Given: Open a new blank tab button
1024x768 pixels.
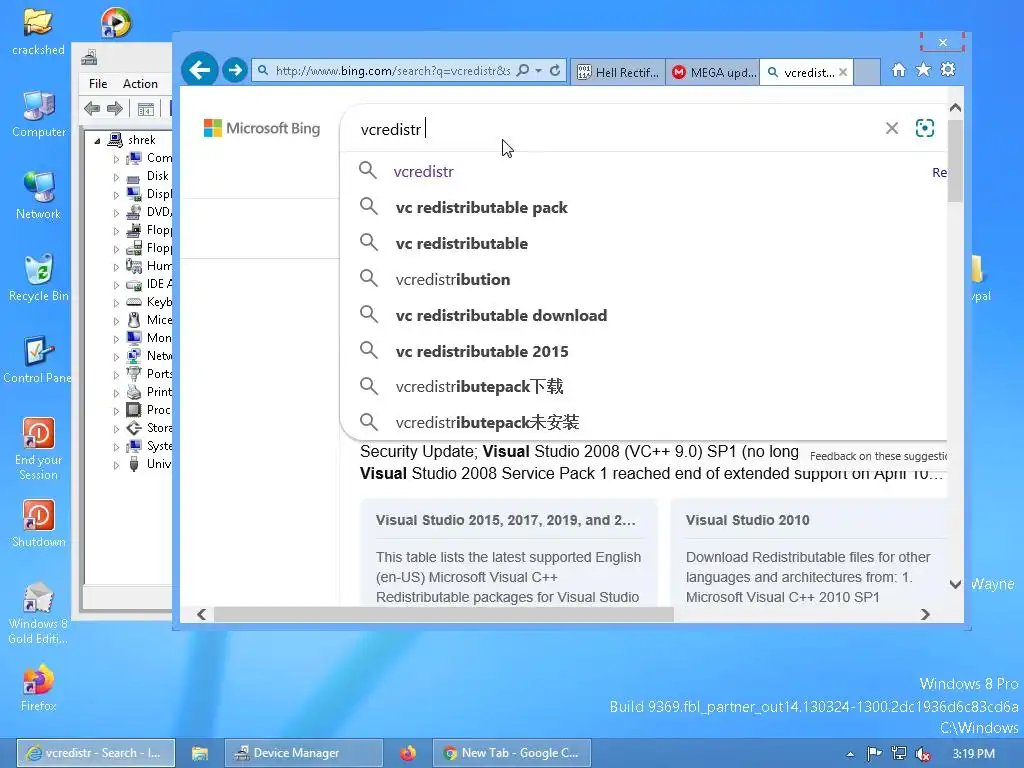Looking at the screenshot, I should tap(867, 72).
